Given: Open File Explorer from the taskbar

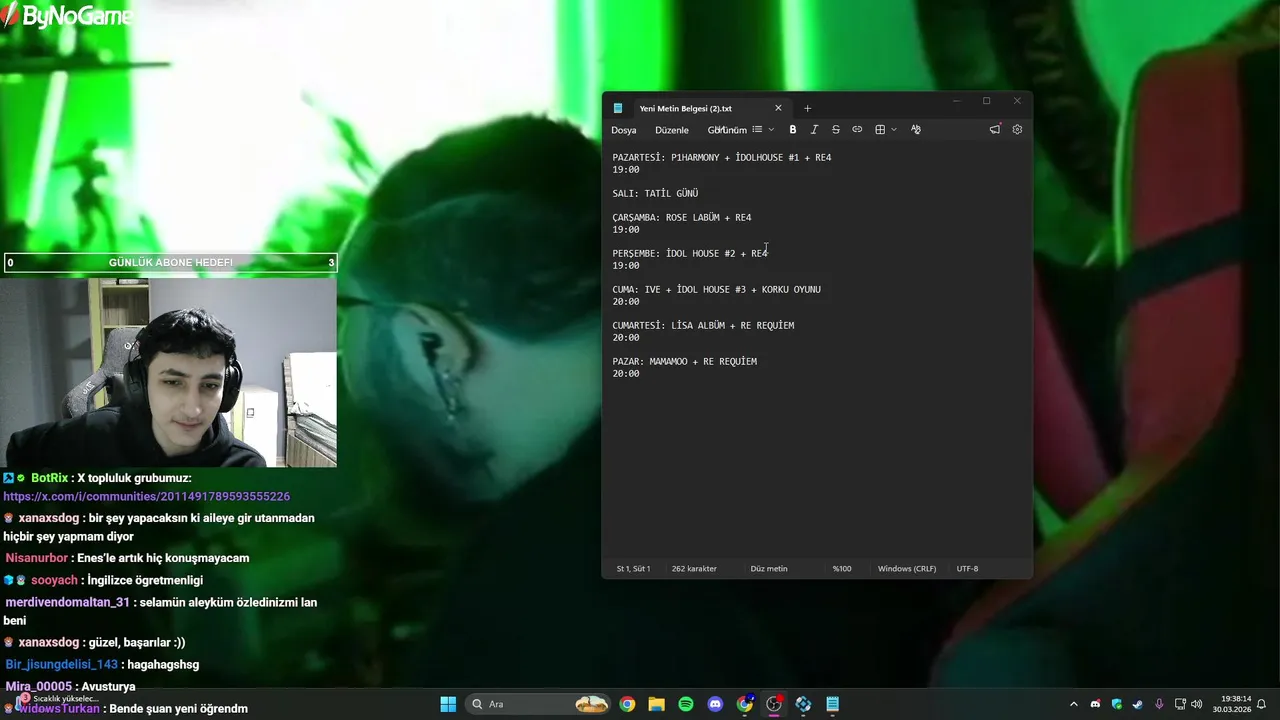Looking at the screenshot, I should click(x=656, y=704).
